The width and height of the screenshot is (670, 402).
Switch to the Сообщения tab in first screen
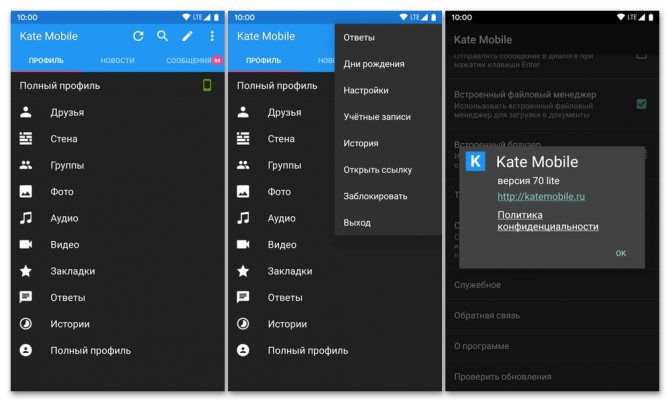pos(189,61)
